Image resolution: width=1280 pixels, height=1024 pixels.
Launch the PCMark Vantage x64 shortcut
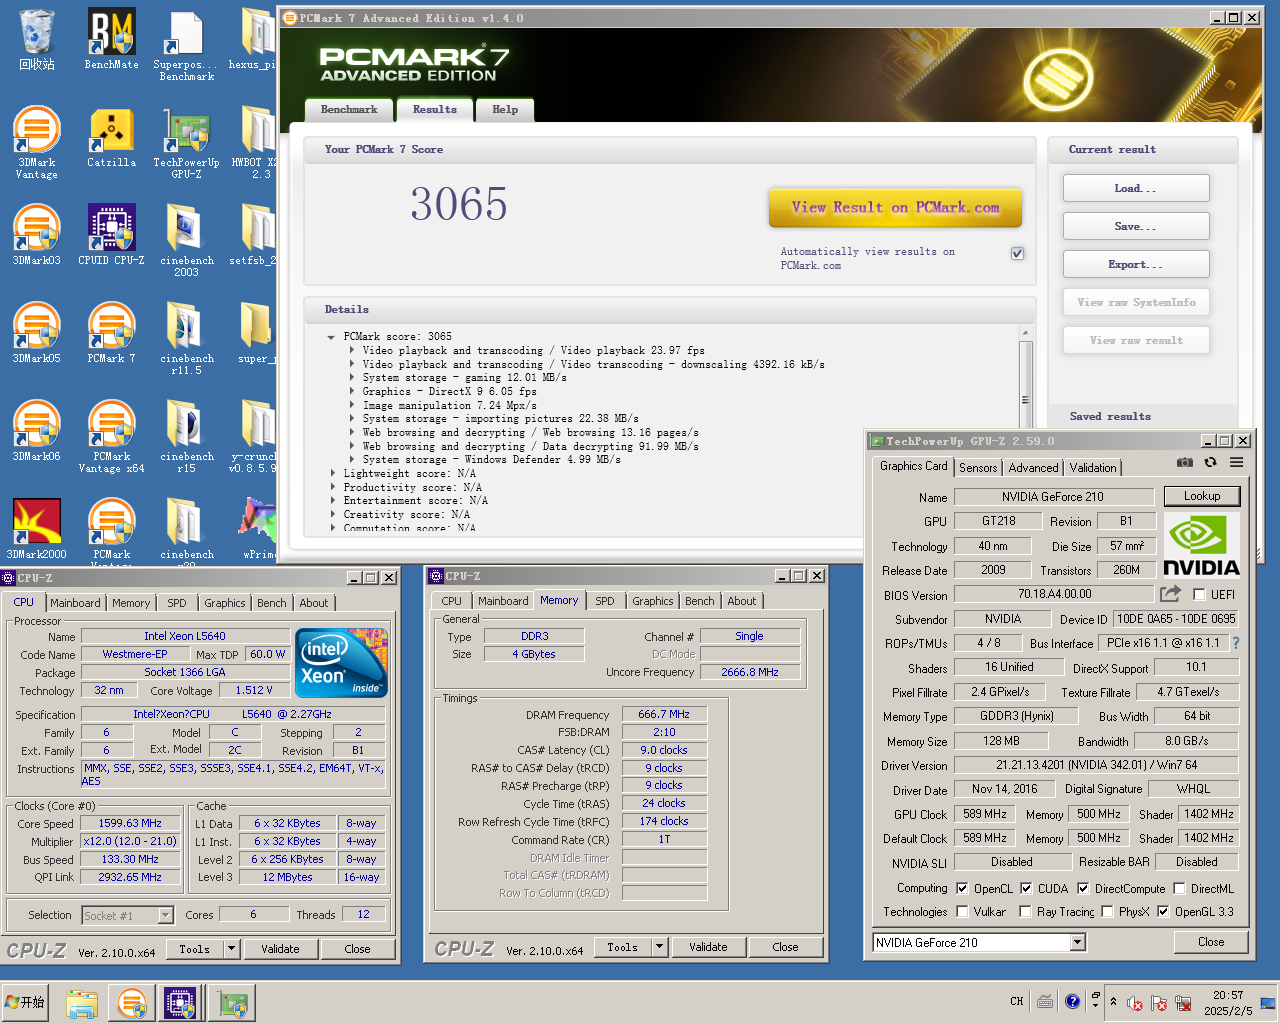click(x=111, y=436)
